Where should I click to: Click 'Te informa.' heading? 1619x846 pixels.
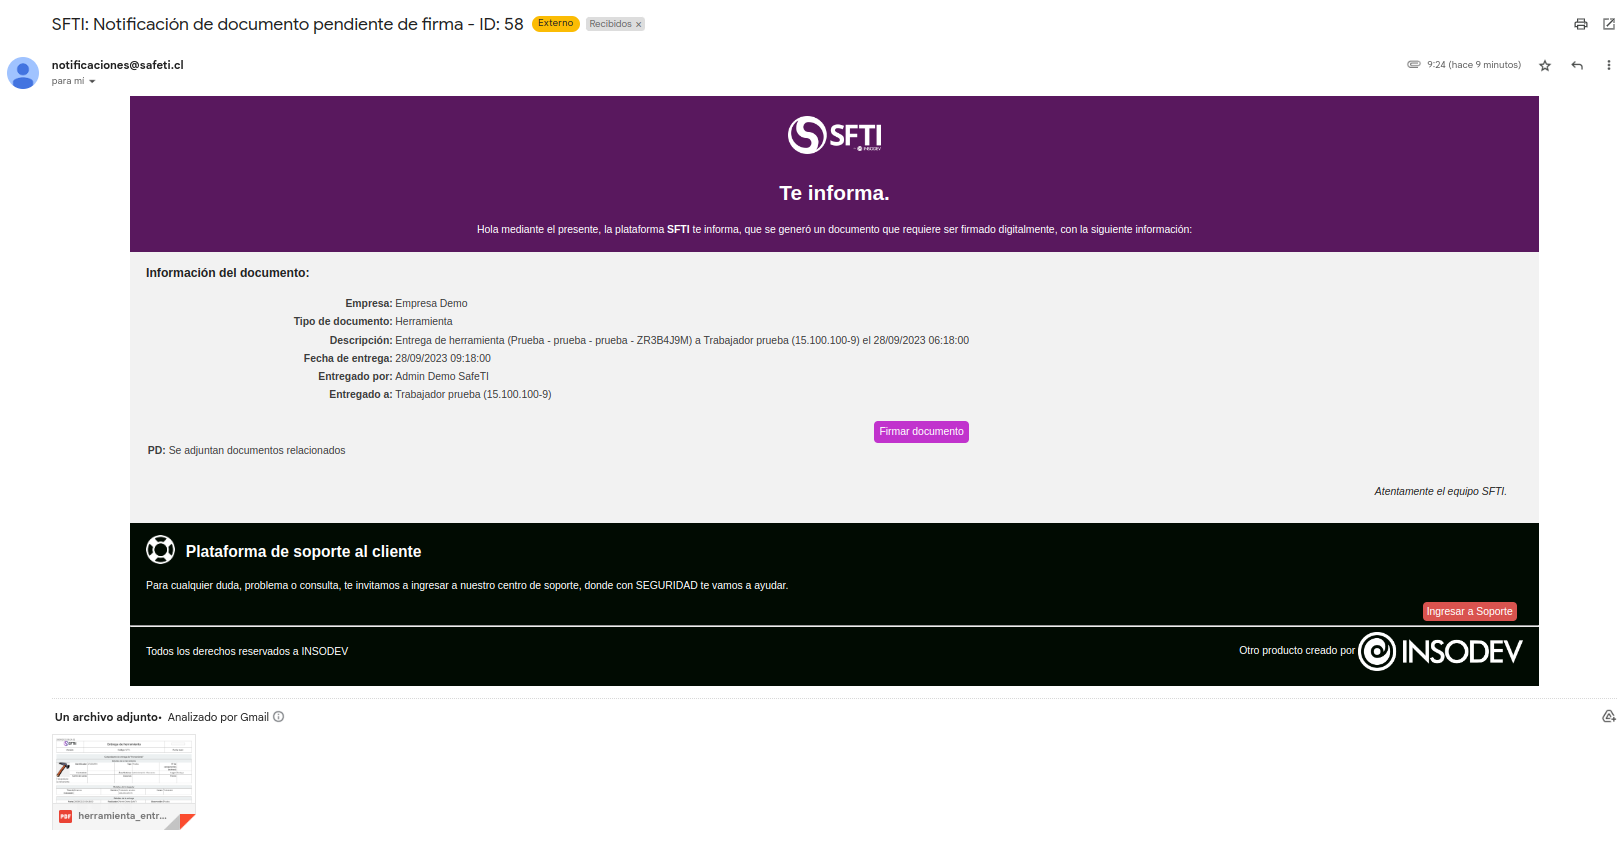834,193
